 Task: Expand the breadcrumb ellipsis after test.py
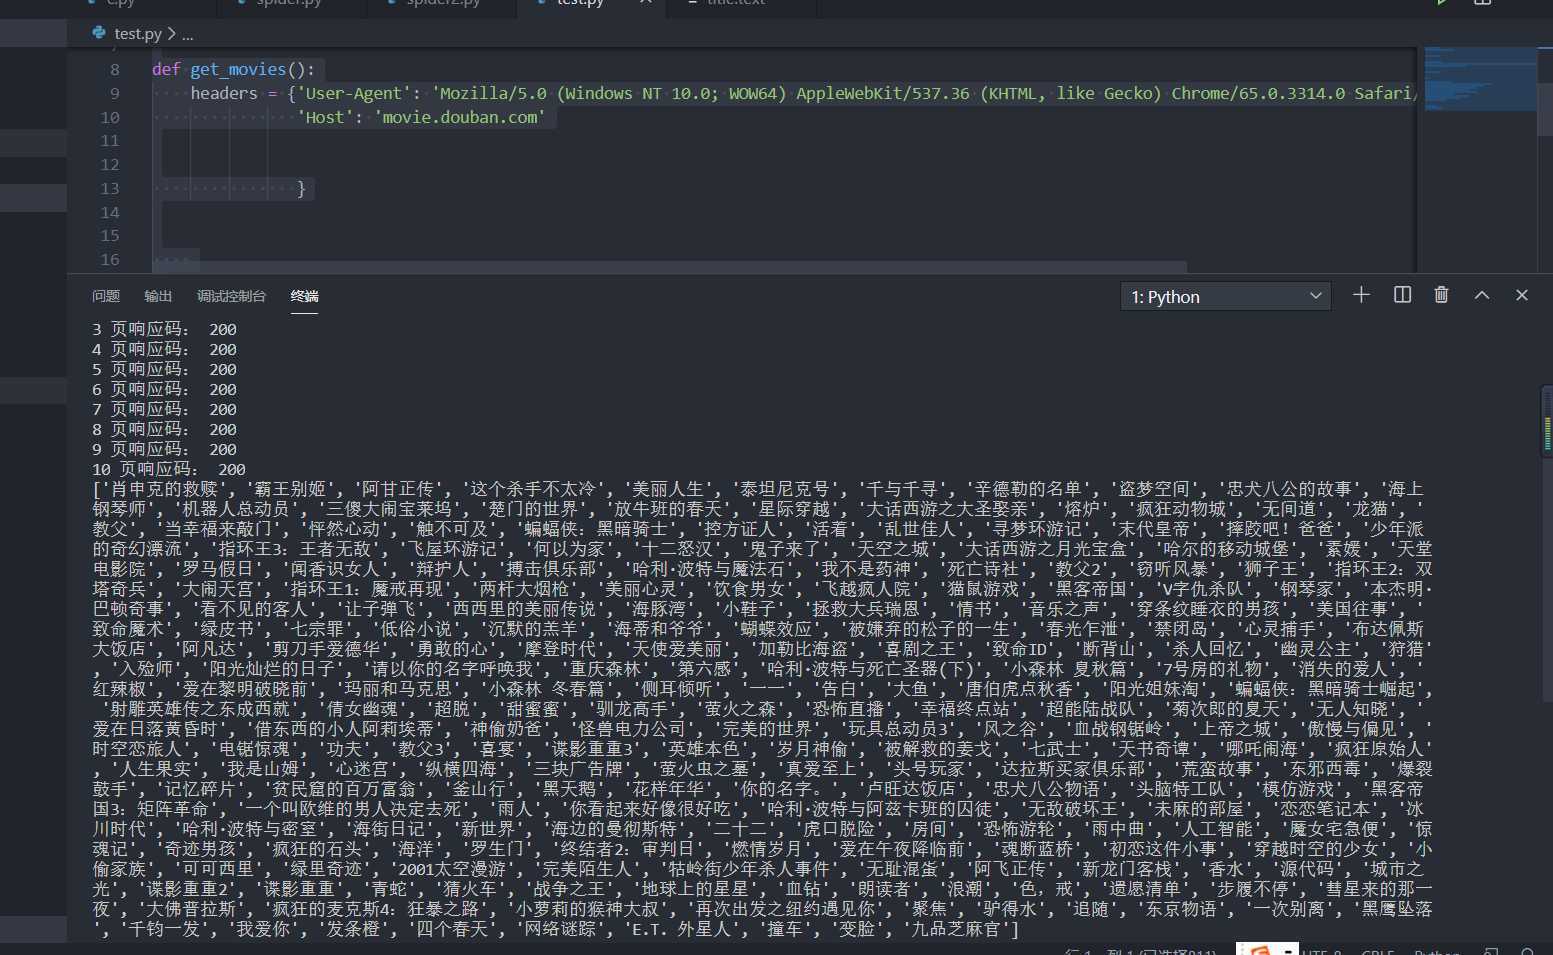pos(187,34)
